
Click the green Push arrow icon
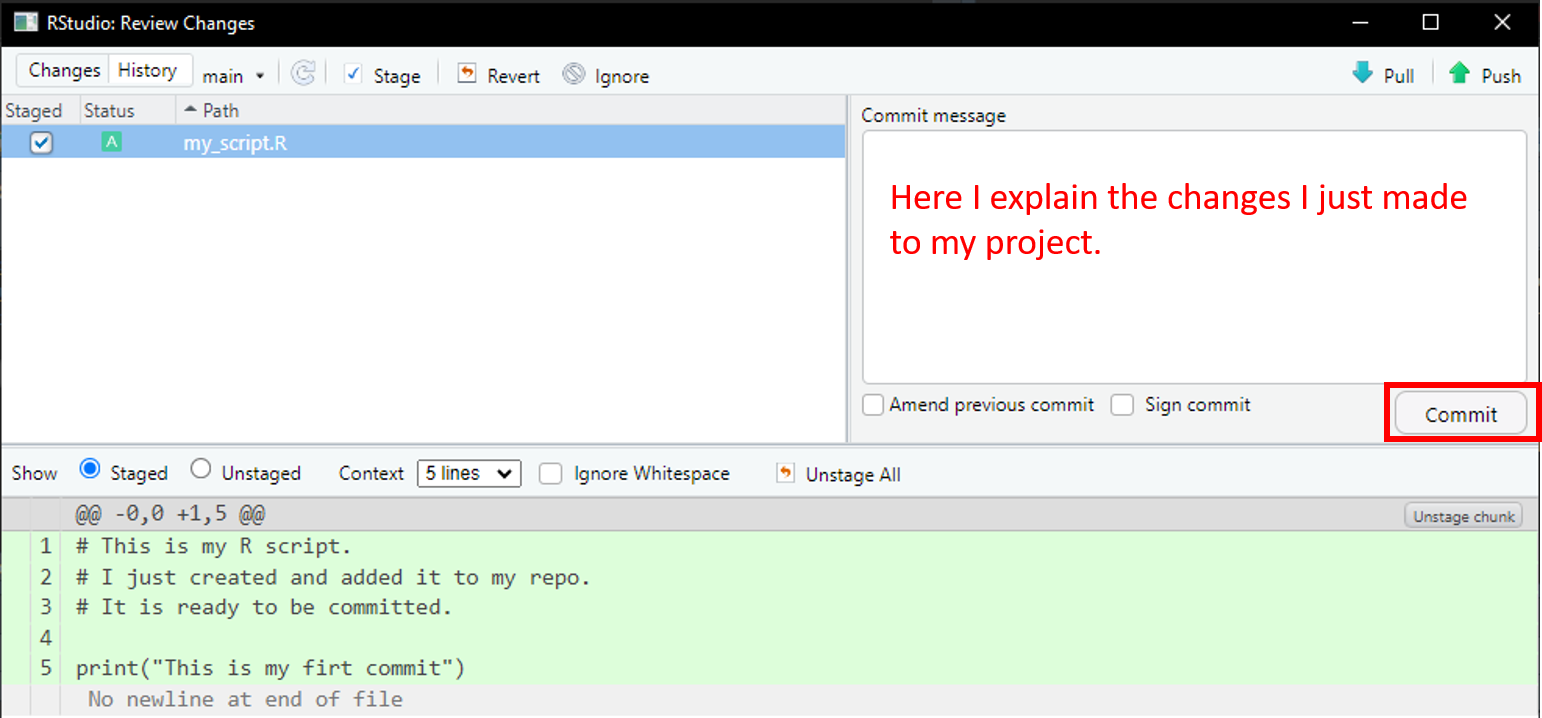point(1459,74)
